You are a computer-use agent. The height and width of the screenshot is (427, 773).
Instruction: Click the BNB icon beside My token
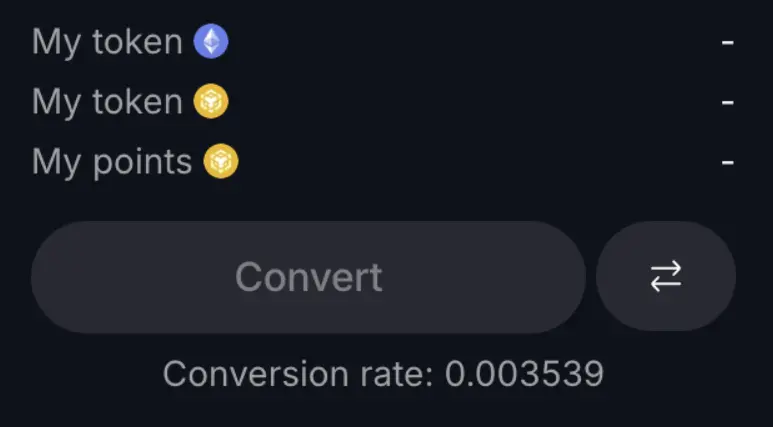pyautogui.click(x=210, y=101)
